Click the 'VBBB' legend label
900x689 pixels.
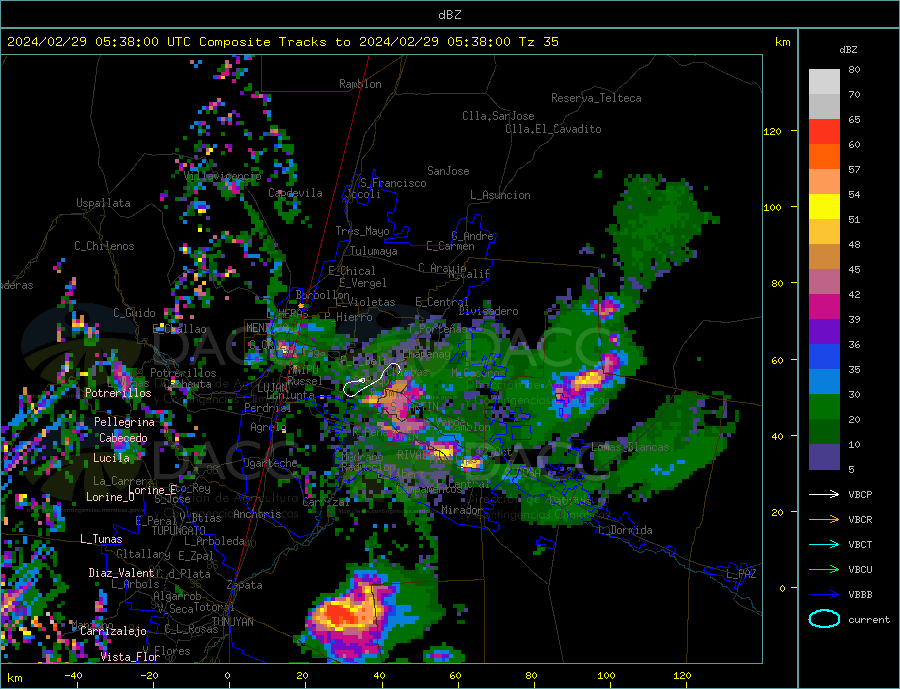click(x=860, y=594)
